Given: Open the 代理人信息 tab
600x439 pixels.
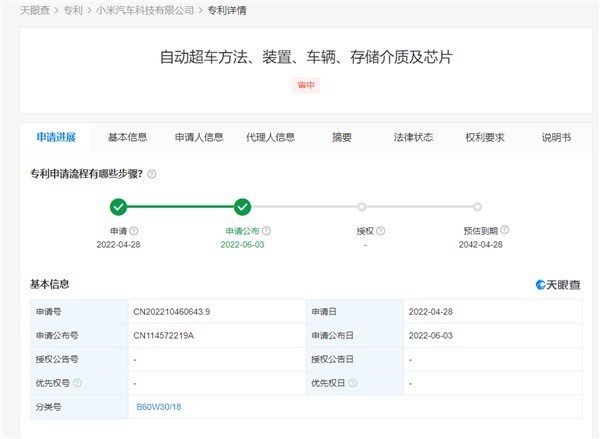Looking at the screenshot, I should (270, 137).
